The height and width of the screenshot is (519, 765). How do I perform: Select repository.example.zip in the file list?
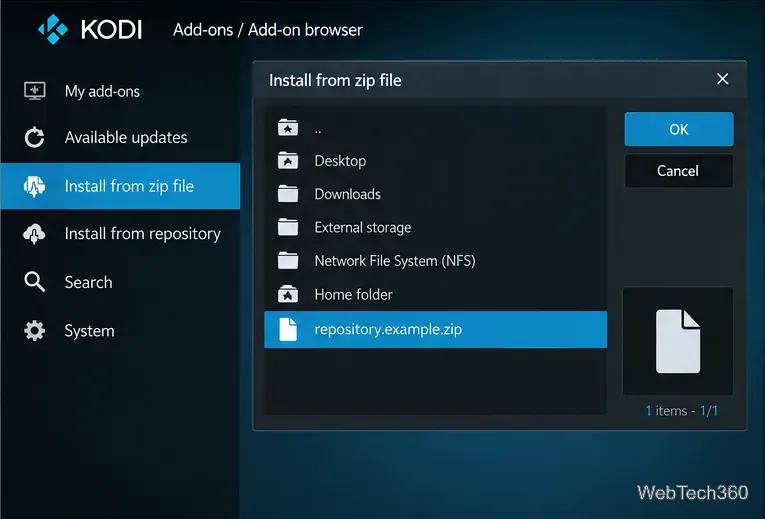435,329
